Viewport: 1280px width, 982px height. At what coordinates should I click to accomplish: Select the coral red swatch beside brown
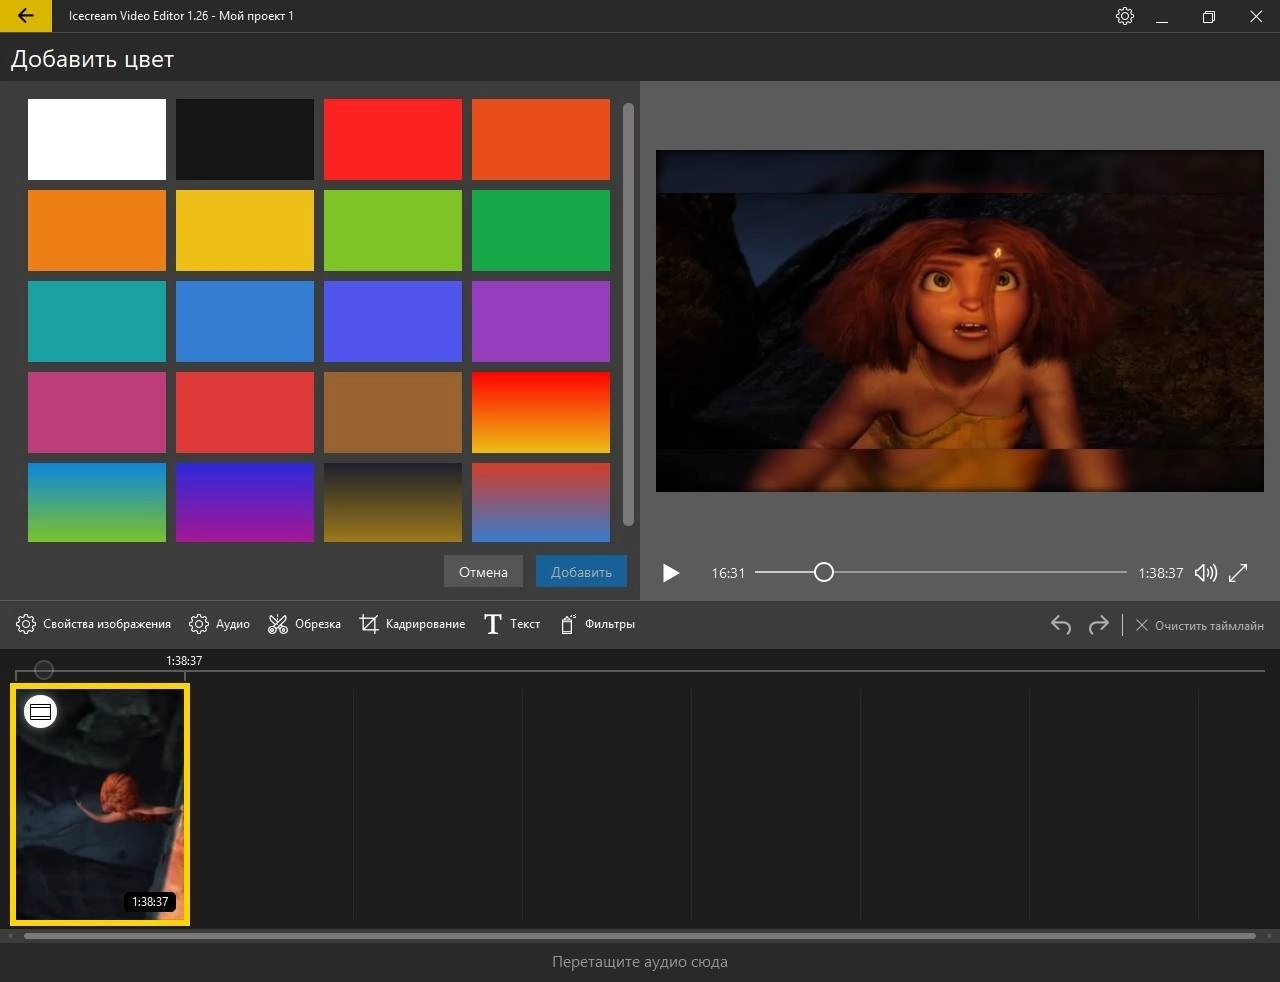pyautogui.click(x=245, y=412)
